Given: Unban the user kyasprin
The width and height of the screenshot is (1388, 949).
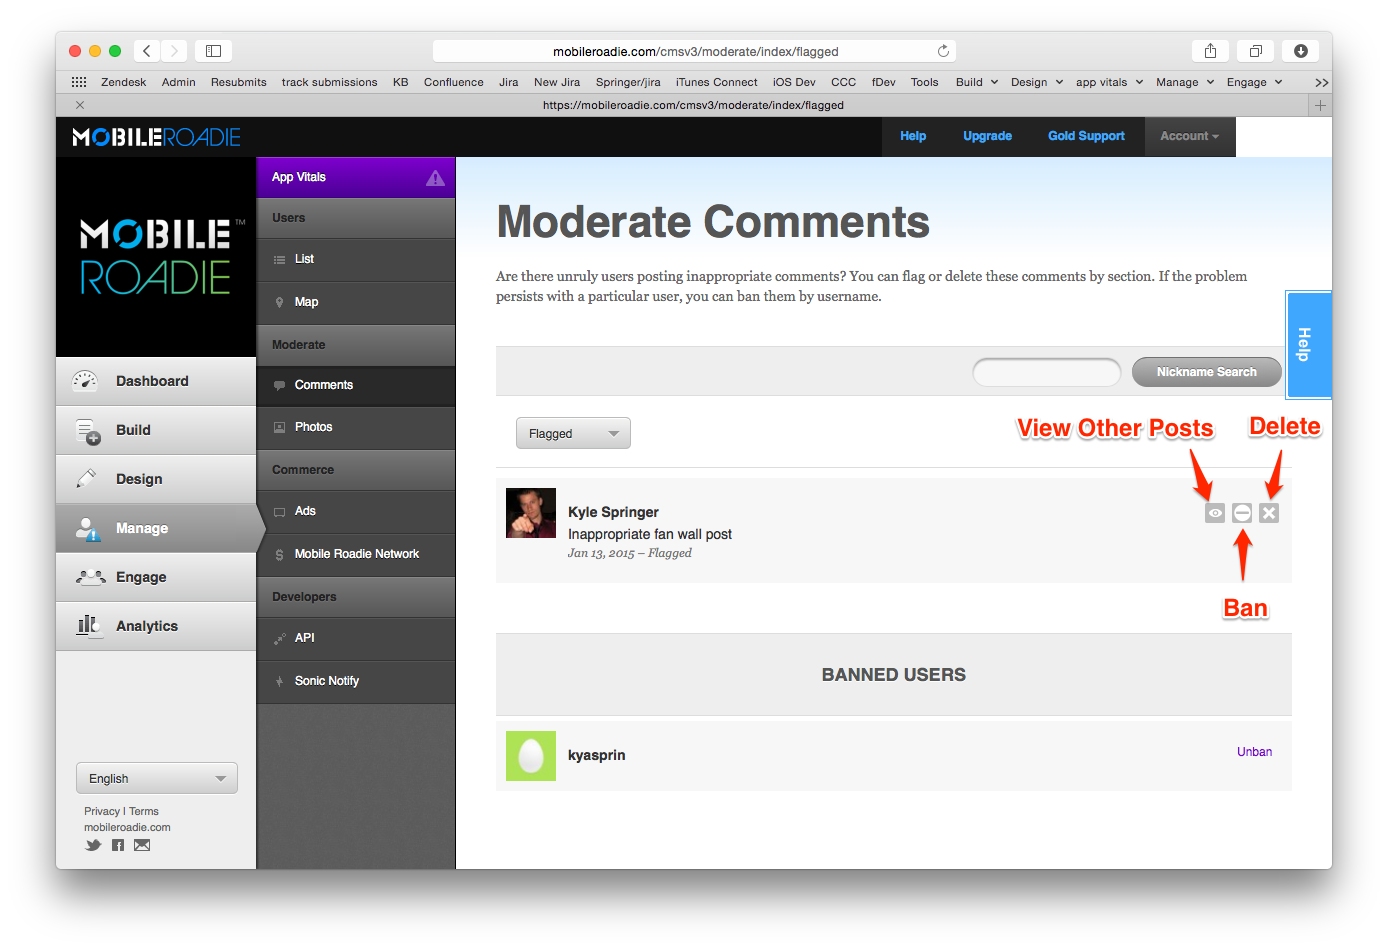Looking at the screenshot, I should coord(1254,752).
